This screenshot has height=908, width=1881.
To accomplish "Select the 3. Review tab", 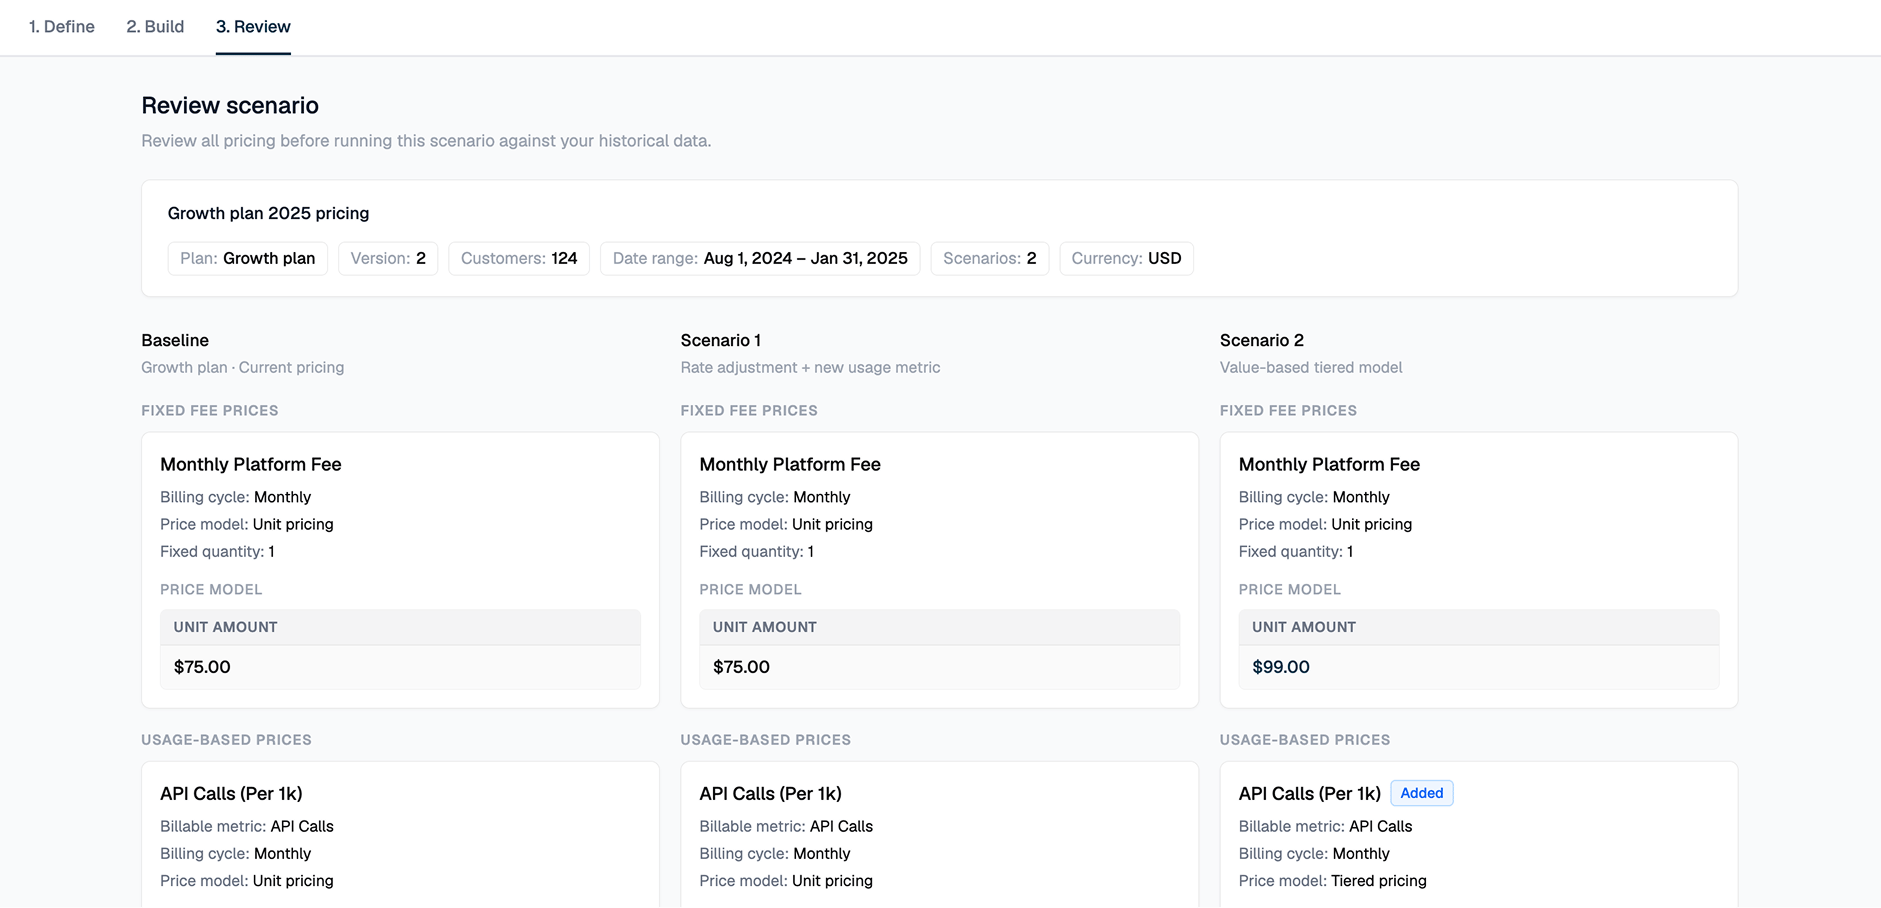I will [253, 27].
